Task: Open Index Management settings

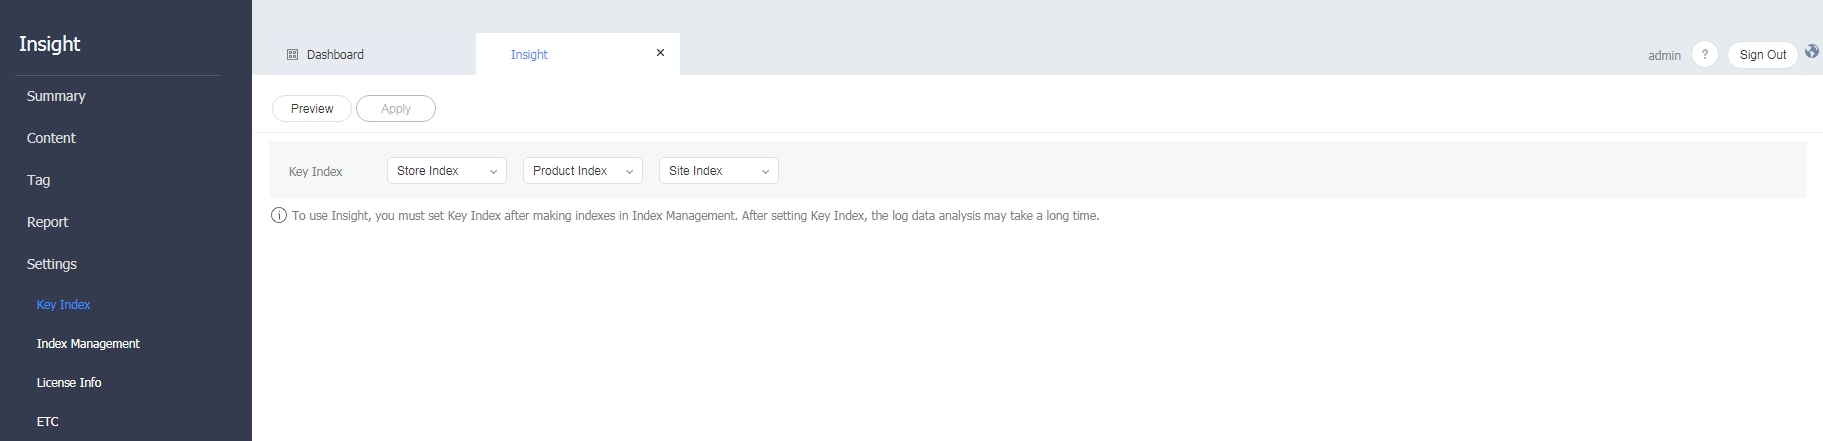Action: [88, 344]
